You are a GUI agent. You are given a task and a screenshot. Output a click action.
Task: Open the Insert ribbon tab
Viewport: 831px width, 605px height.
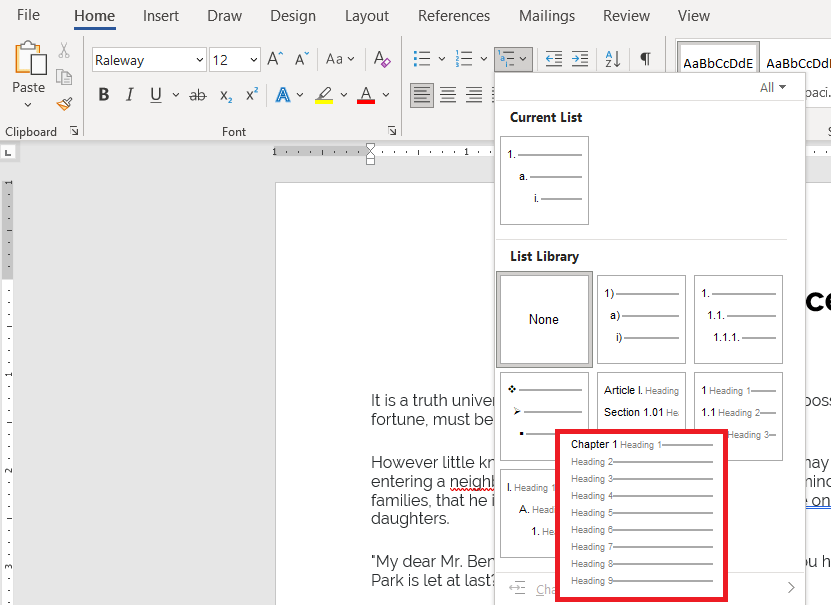pos(161,16)
